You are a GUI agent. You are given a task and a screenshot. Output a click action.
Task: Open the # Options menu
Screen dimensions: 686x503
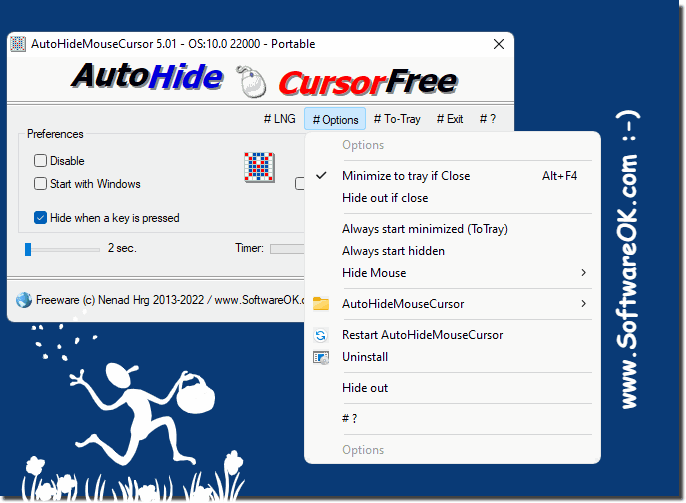(335, 119)
